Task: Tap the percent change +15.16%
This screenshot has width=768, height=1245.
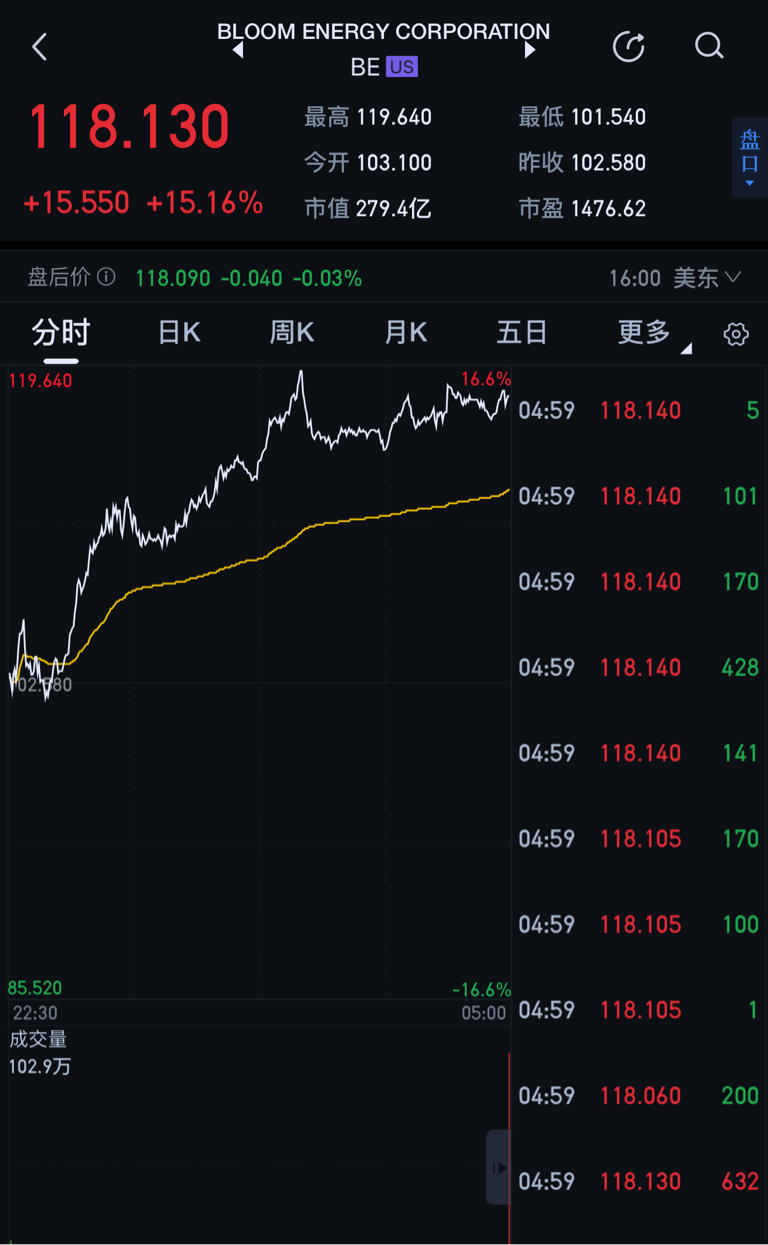Action: [x=205, y=203]
